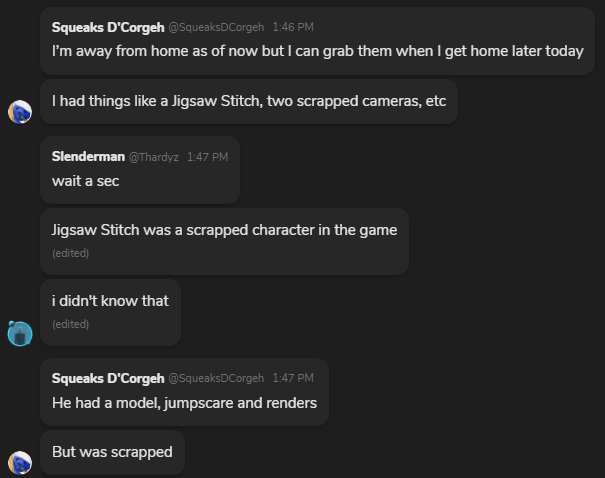Screen dimensions: 605x478
Task: Select the "He had a model, jumpscare and renders" message
Action: (184, 403)
